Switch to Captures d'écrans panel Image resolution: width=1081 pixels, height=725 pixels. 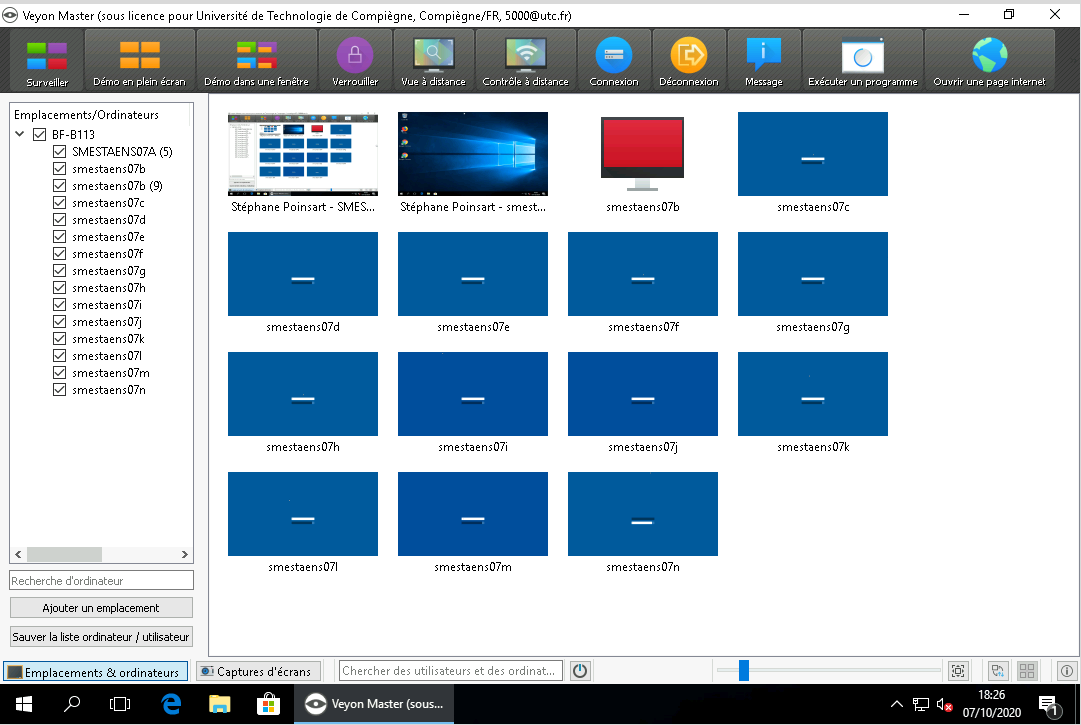coord(258,672)
